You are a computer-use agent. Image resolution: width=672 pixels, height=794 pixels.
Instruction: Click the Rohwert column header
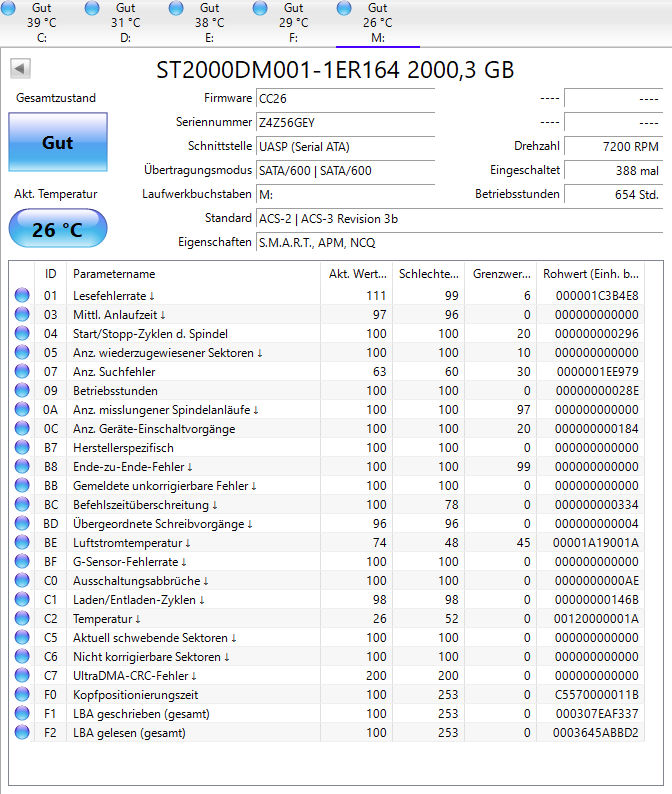590,274
